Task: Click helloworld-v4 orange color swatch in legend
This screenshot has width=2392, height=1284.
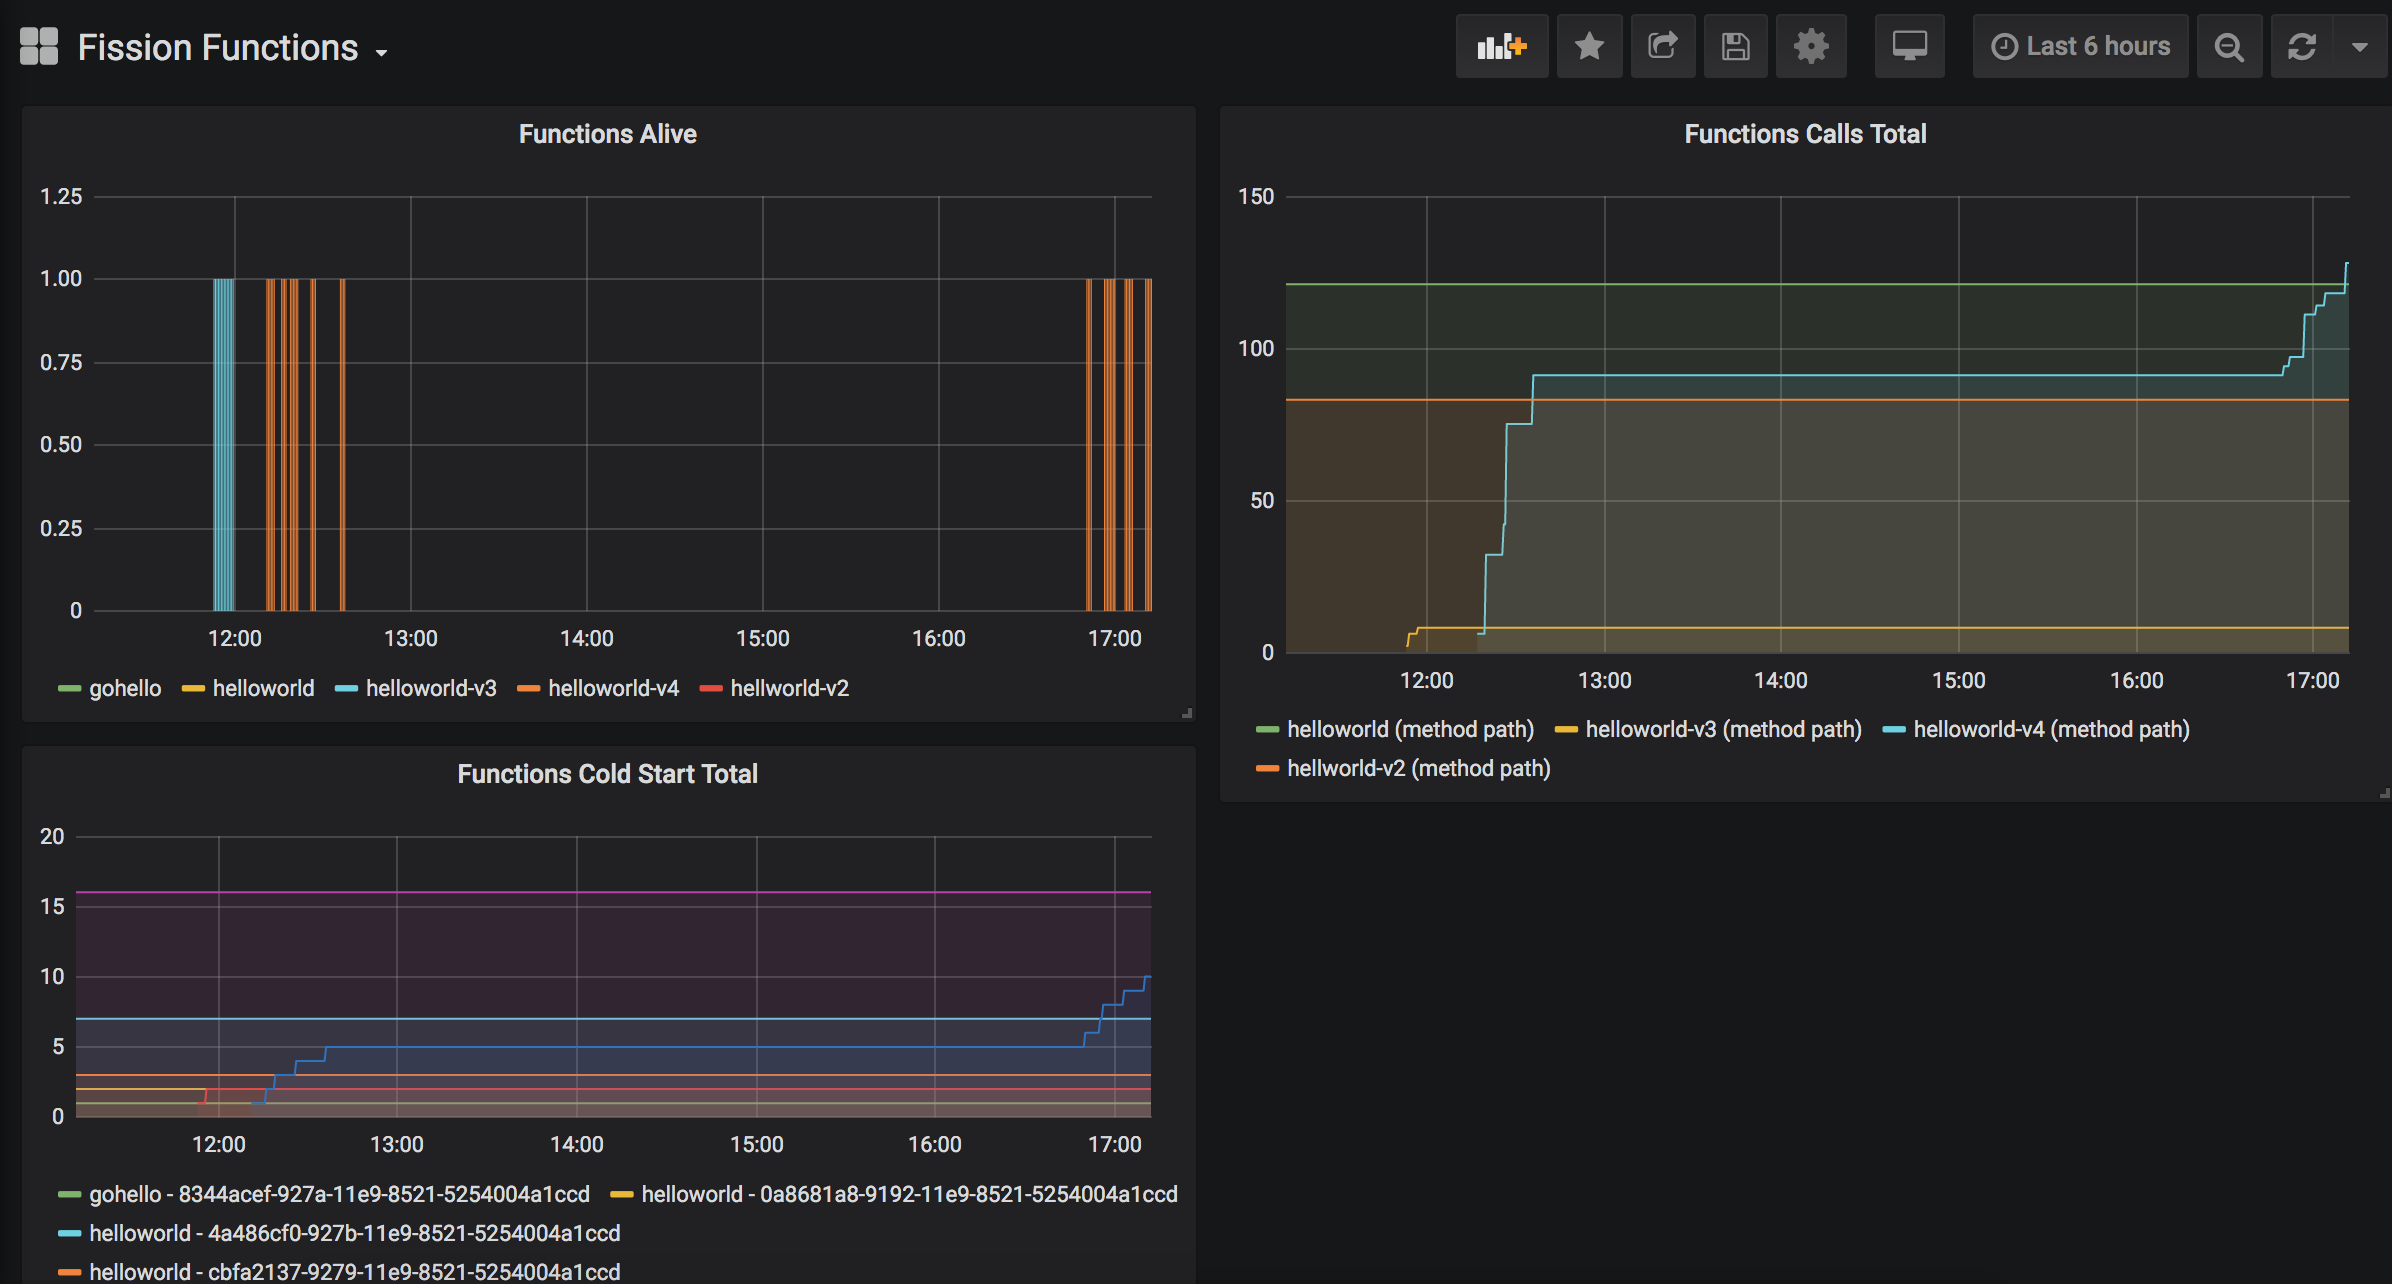Action: 528,688
